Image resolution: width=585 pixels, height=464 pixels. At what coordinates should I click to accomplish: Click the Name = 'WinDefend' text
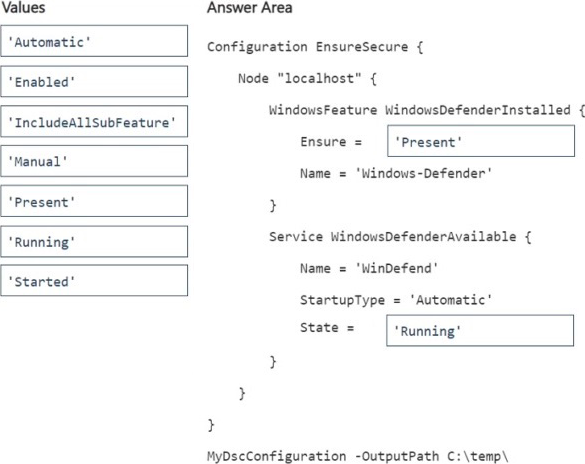click(369, 268)
